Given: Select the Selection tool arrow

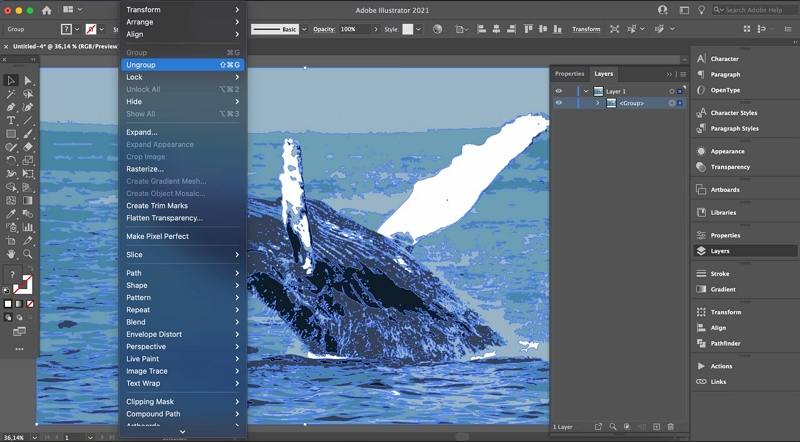Looking at the screenshot, I should pos(11,80).
